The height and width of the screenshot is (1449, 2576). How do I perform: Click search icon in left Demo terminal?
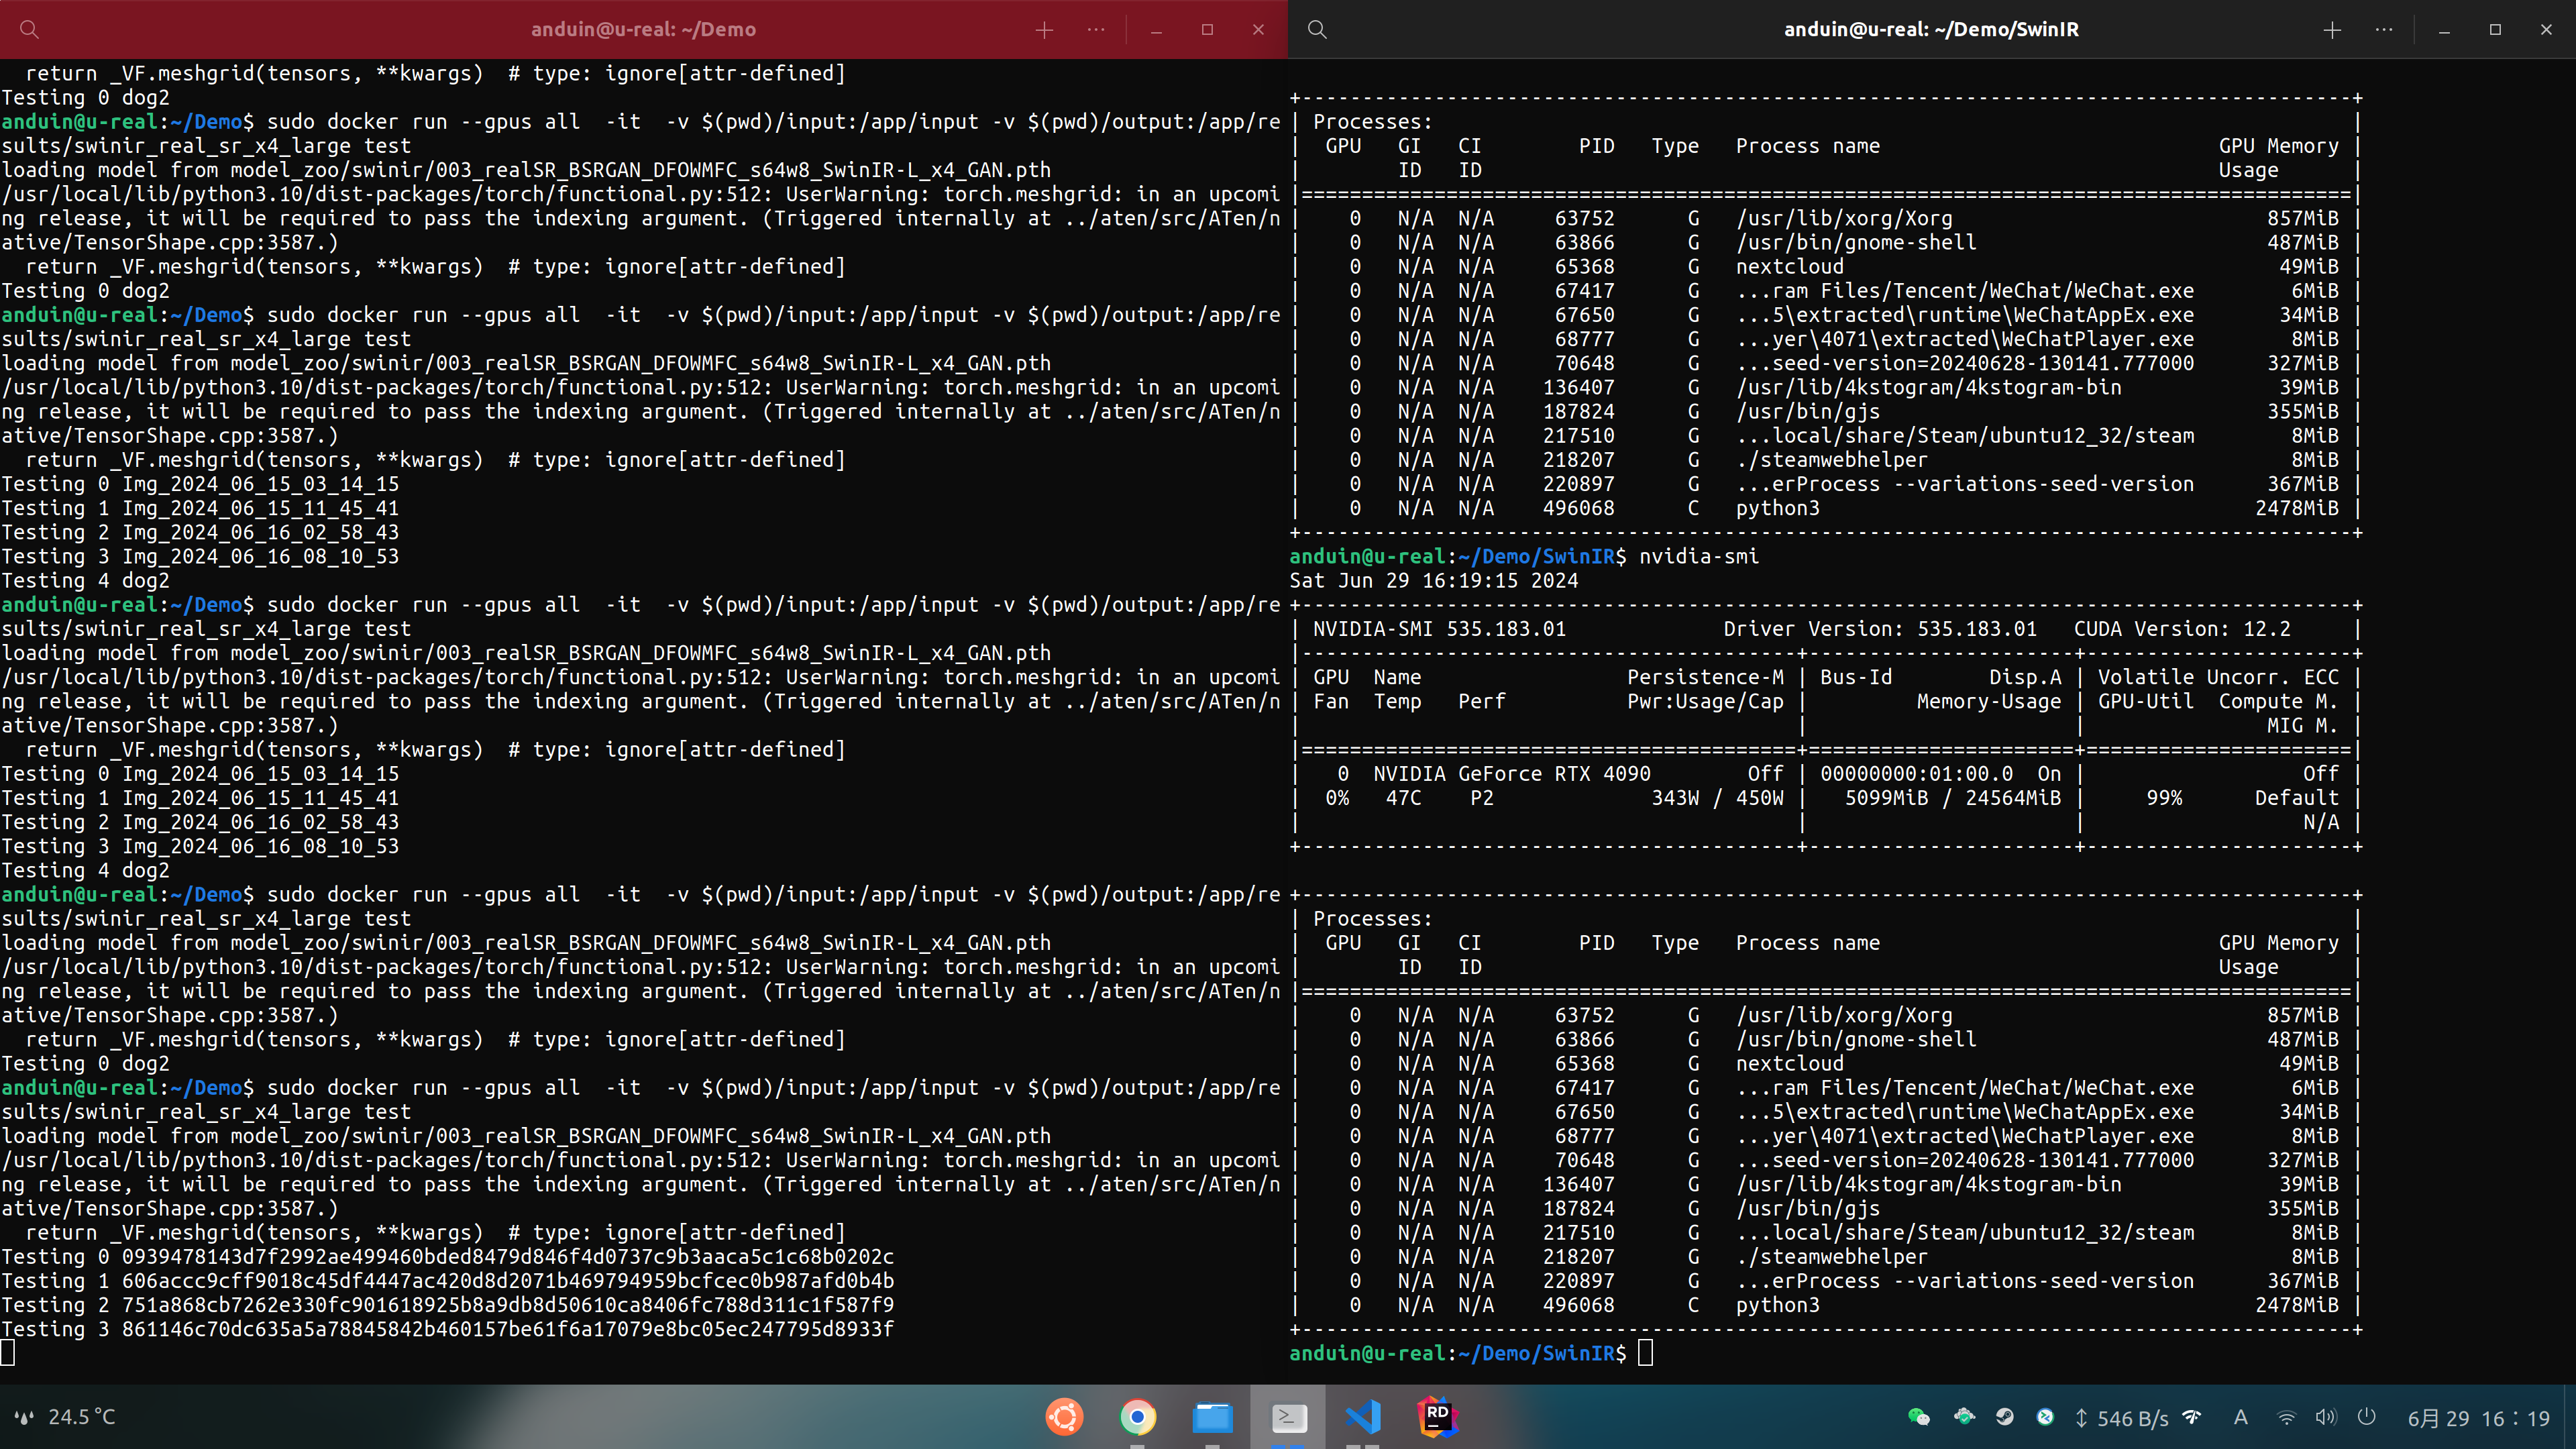pyautogui.click(x=29, y=29)
